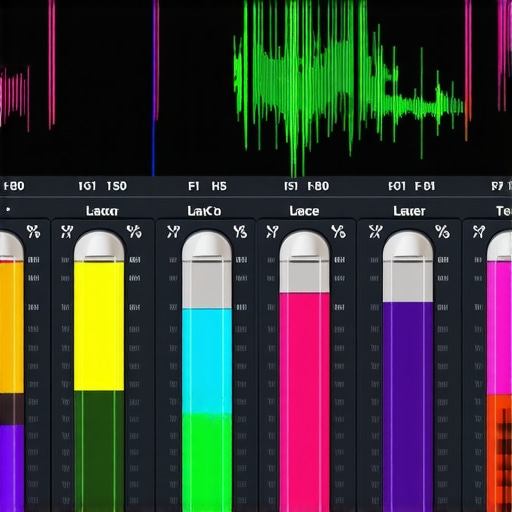The image size is (512, 512).
Task: Select the LarCo channel label above cyan meter
Action: point(204,211)
